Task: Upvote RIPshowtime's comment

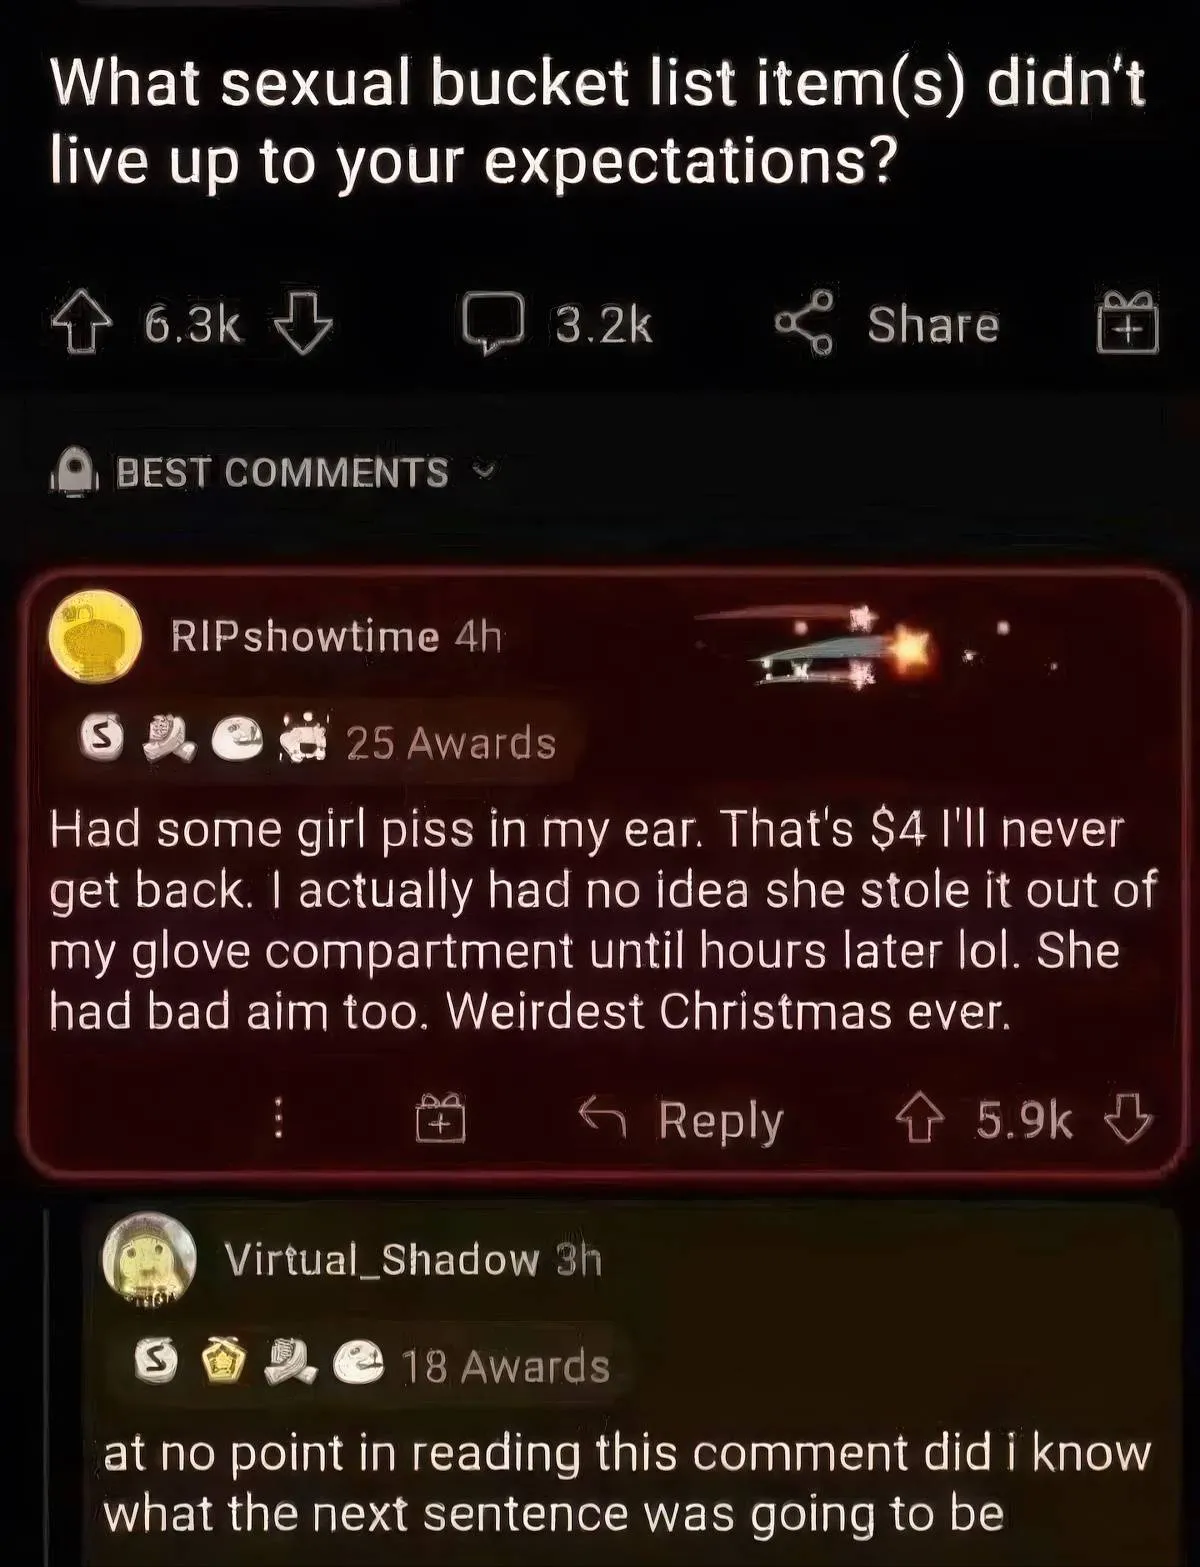Action: [919, 1118]
